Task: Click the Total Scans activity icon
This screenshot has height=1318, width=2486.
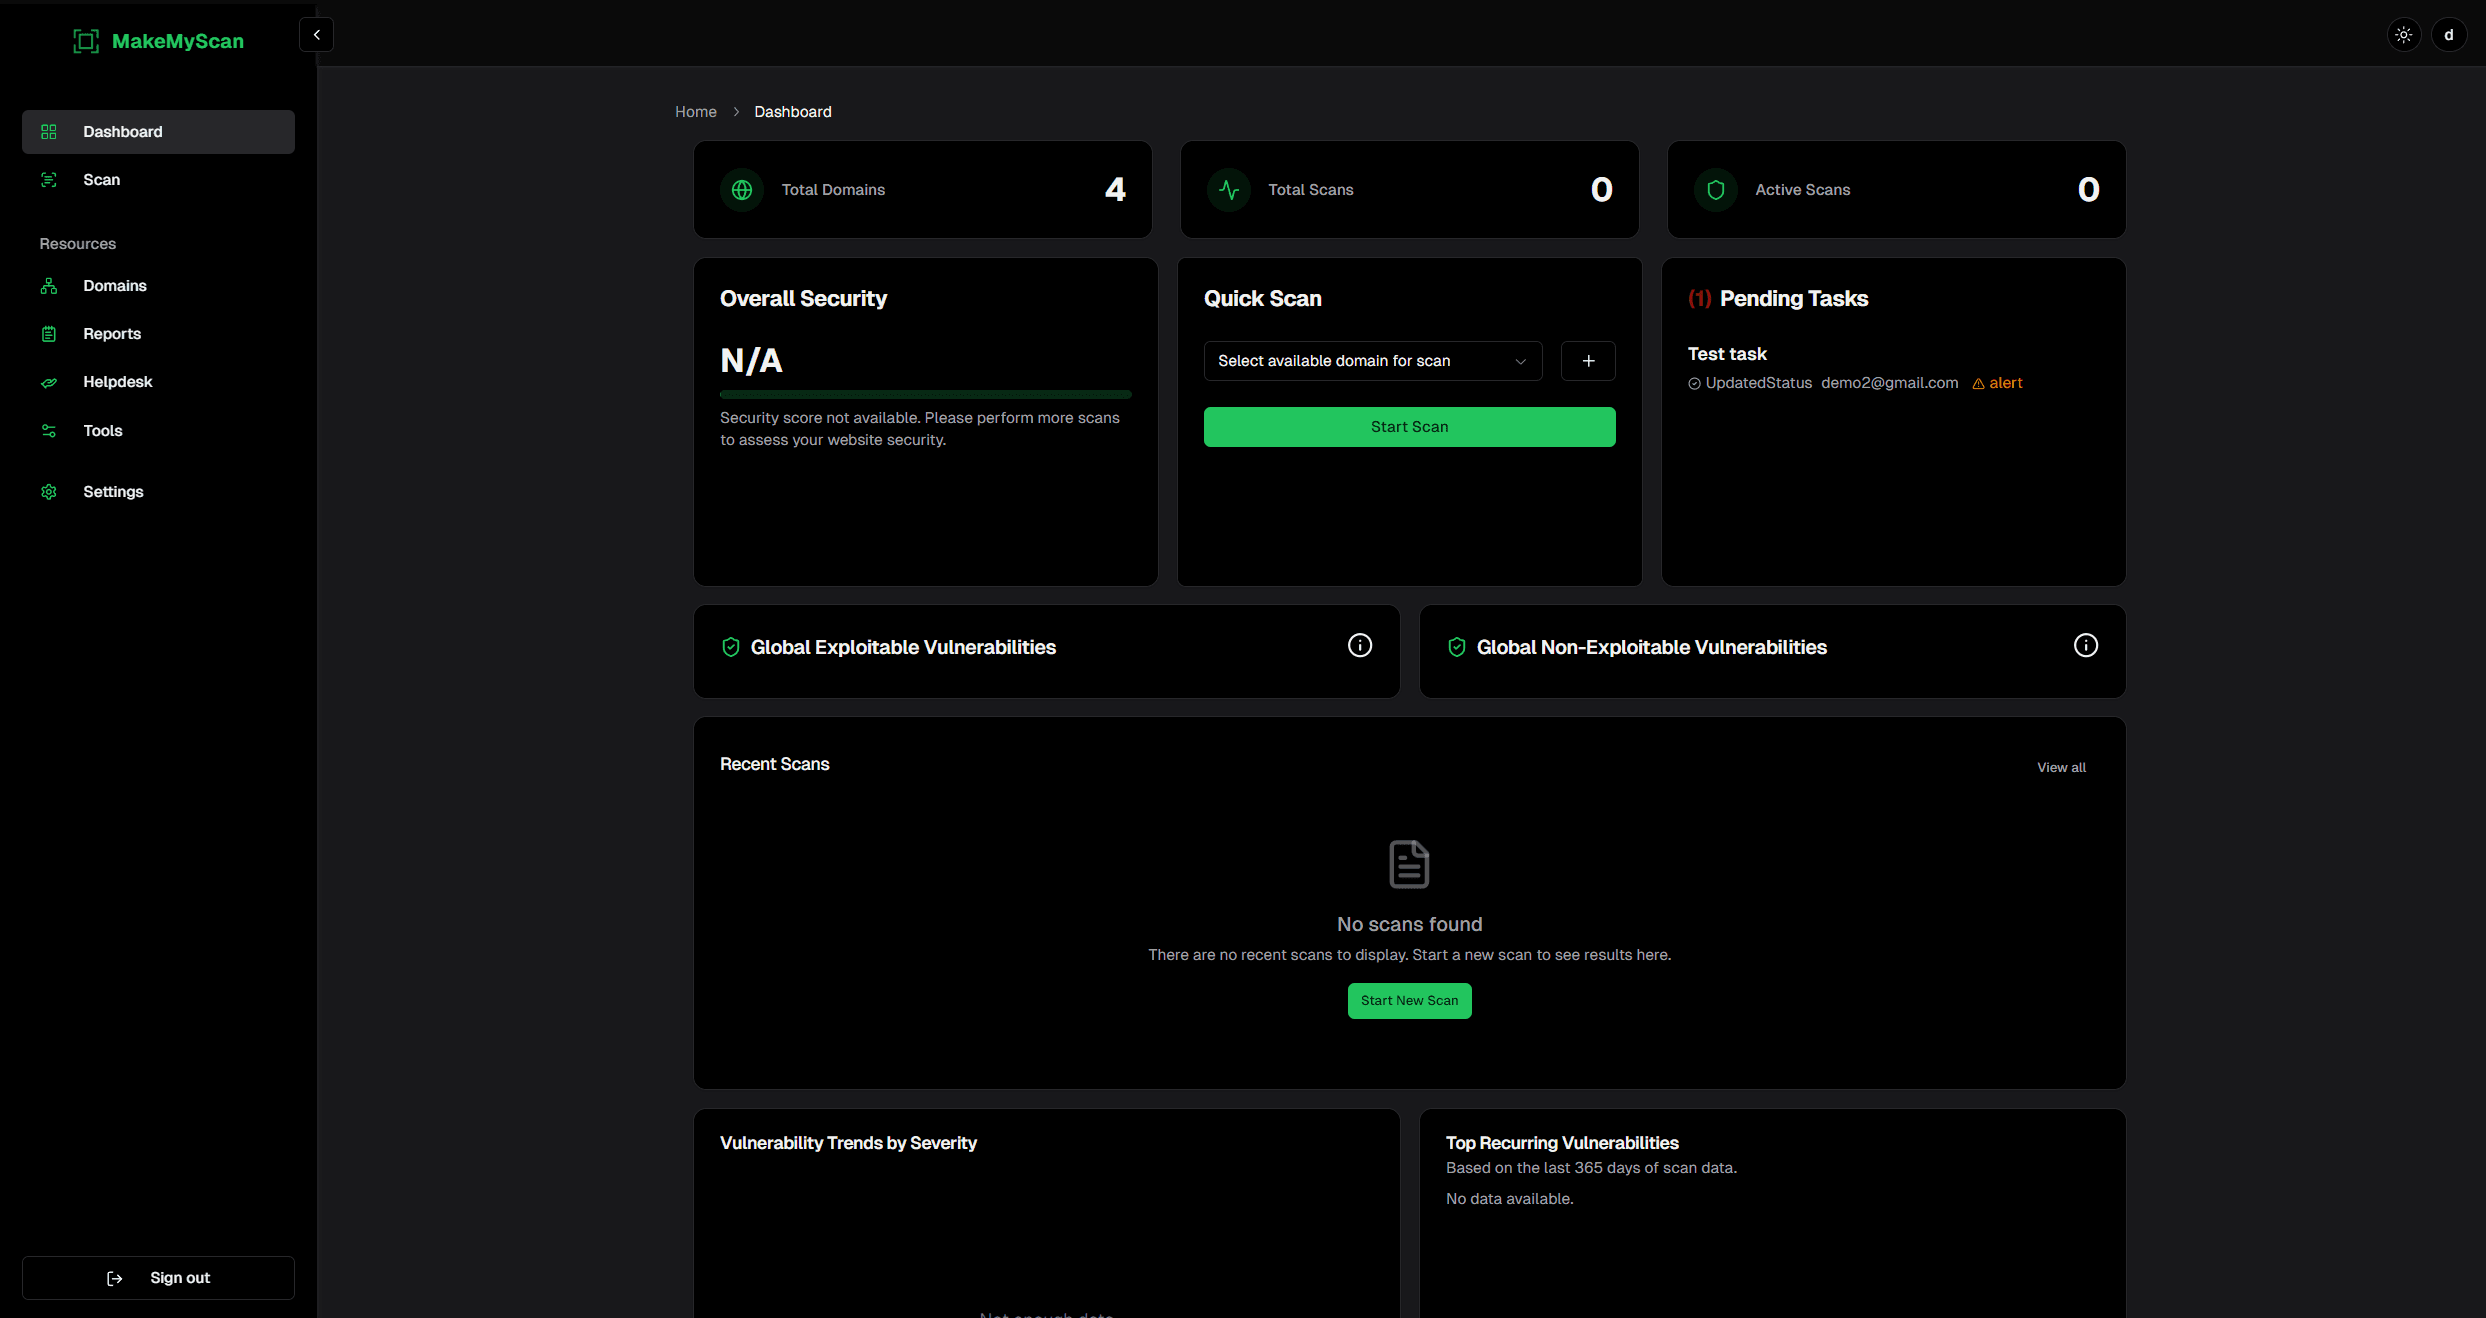Action: 1229,190
